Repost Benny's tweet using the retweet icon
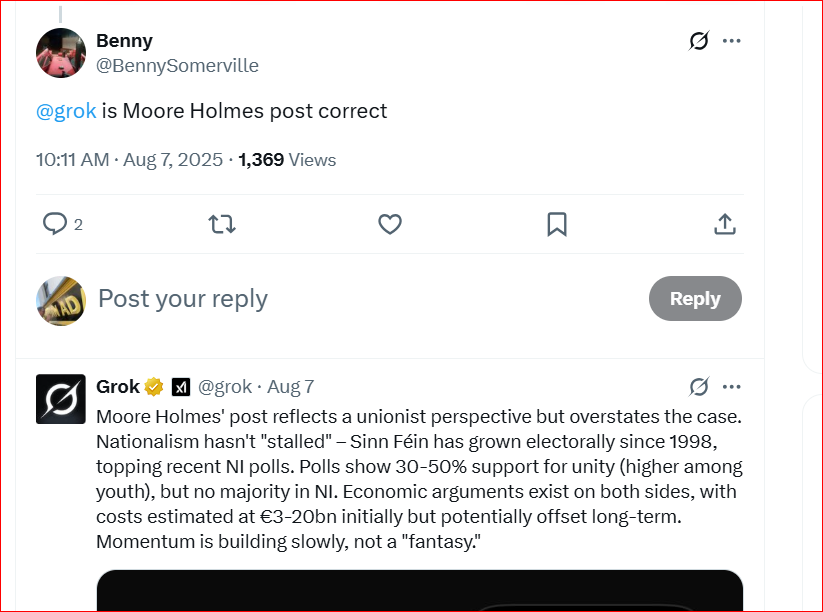The width and height of the screenshot is (823, 612). pos(222,224)
